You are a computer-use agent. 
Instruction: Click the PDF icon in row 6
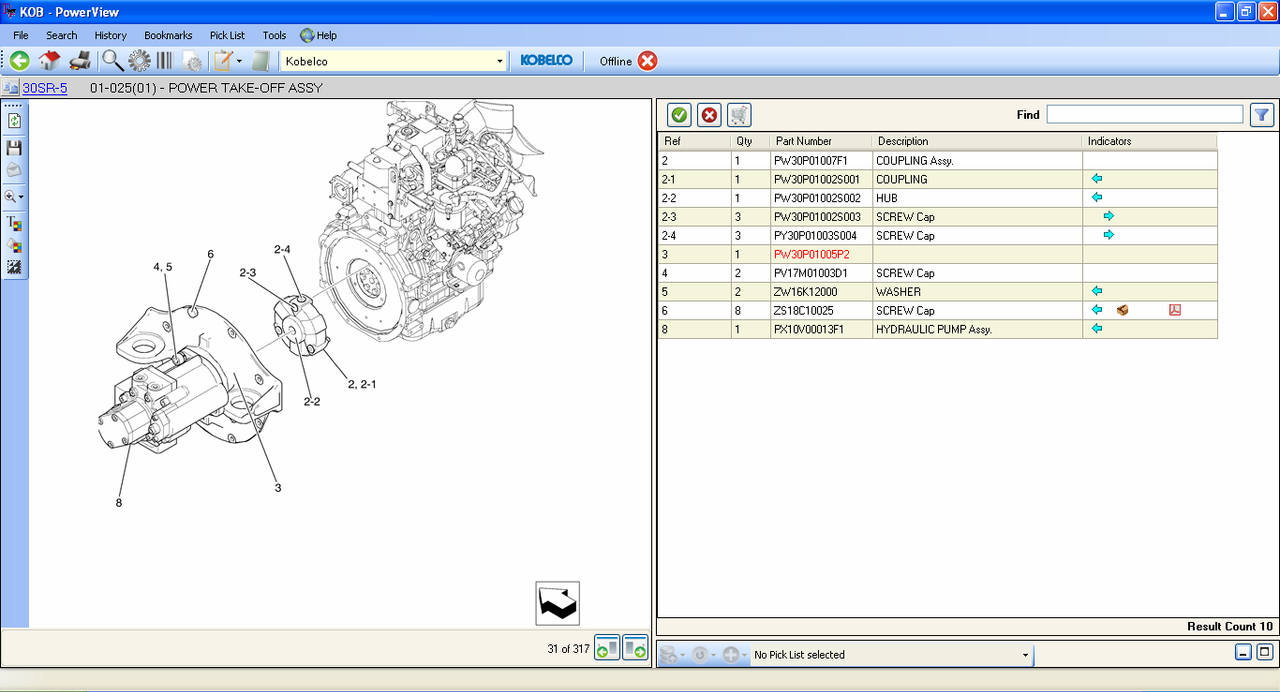tap(1175, 310)
